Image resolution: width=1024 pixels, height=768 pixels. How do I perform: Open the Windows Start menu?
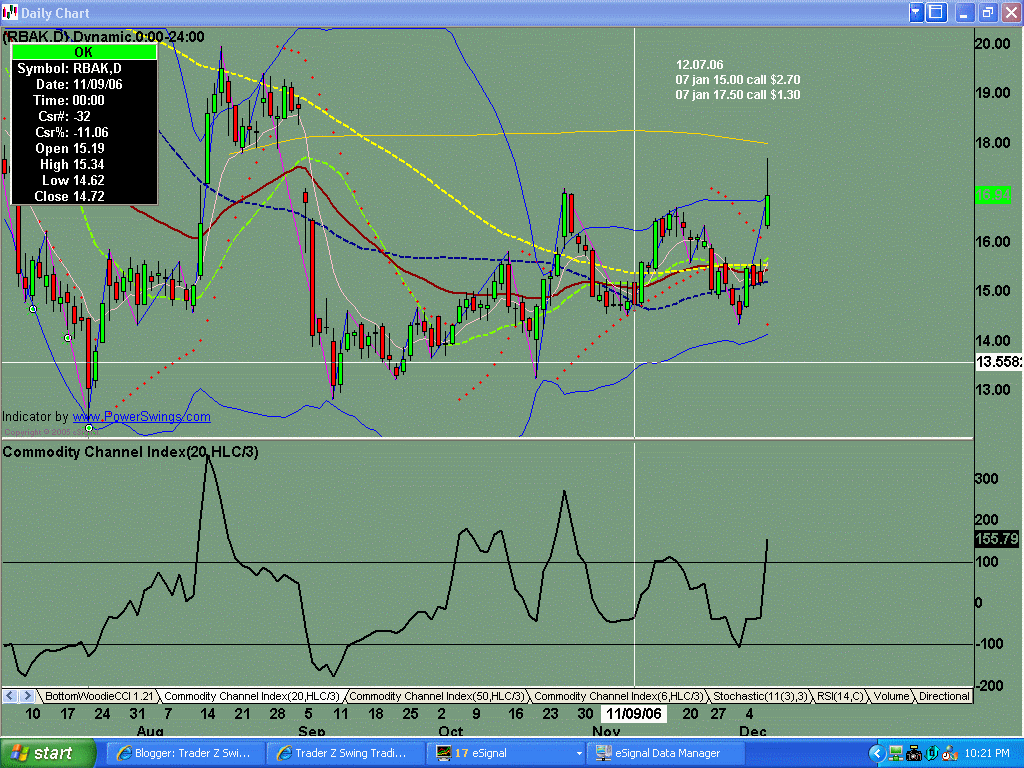click(48, 753)
